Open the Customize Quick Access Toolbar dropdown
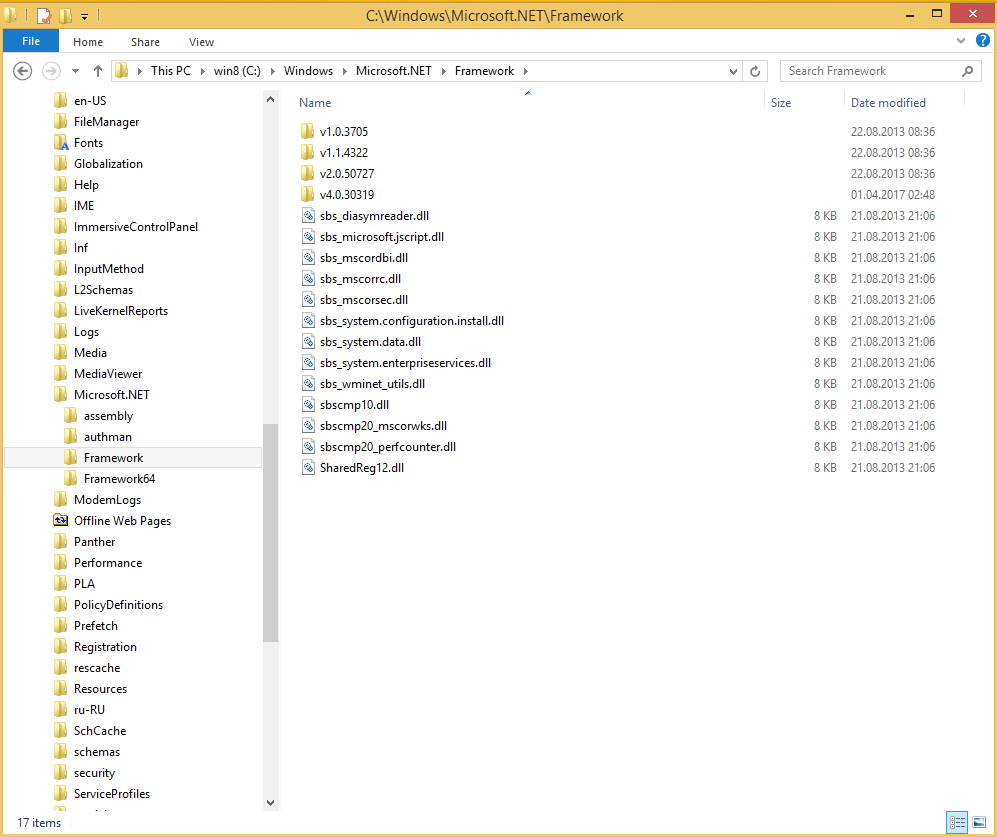Image resolution: width=997 pixels, height=837 pixels. (84, 16)
